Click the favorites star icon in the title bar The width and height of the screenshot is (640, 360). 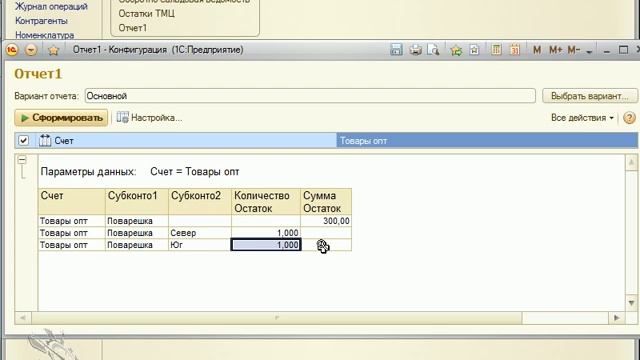(53, 50)
